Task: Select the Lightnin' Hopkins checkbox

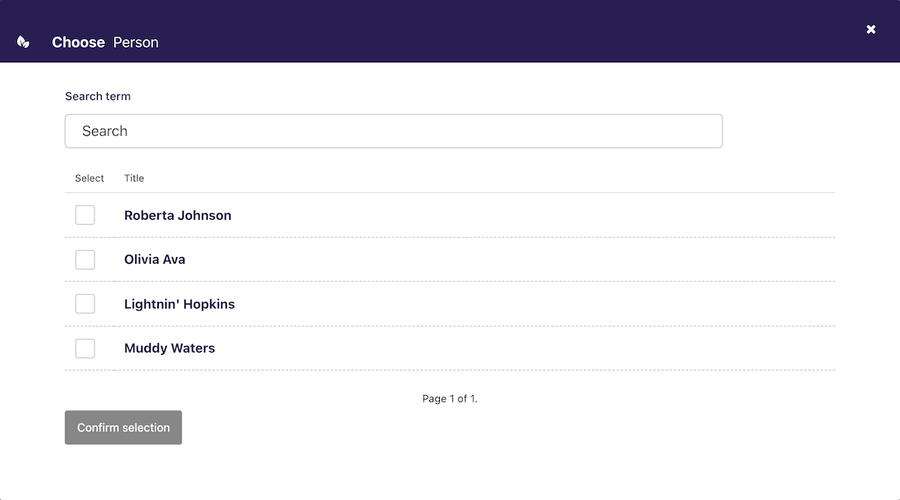Action: pos(85,303)
